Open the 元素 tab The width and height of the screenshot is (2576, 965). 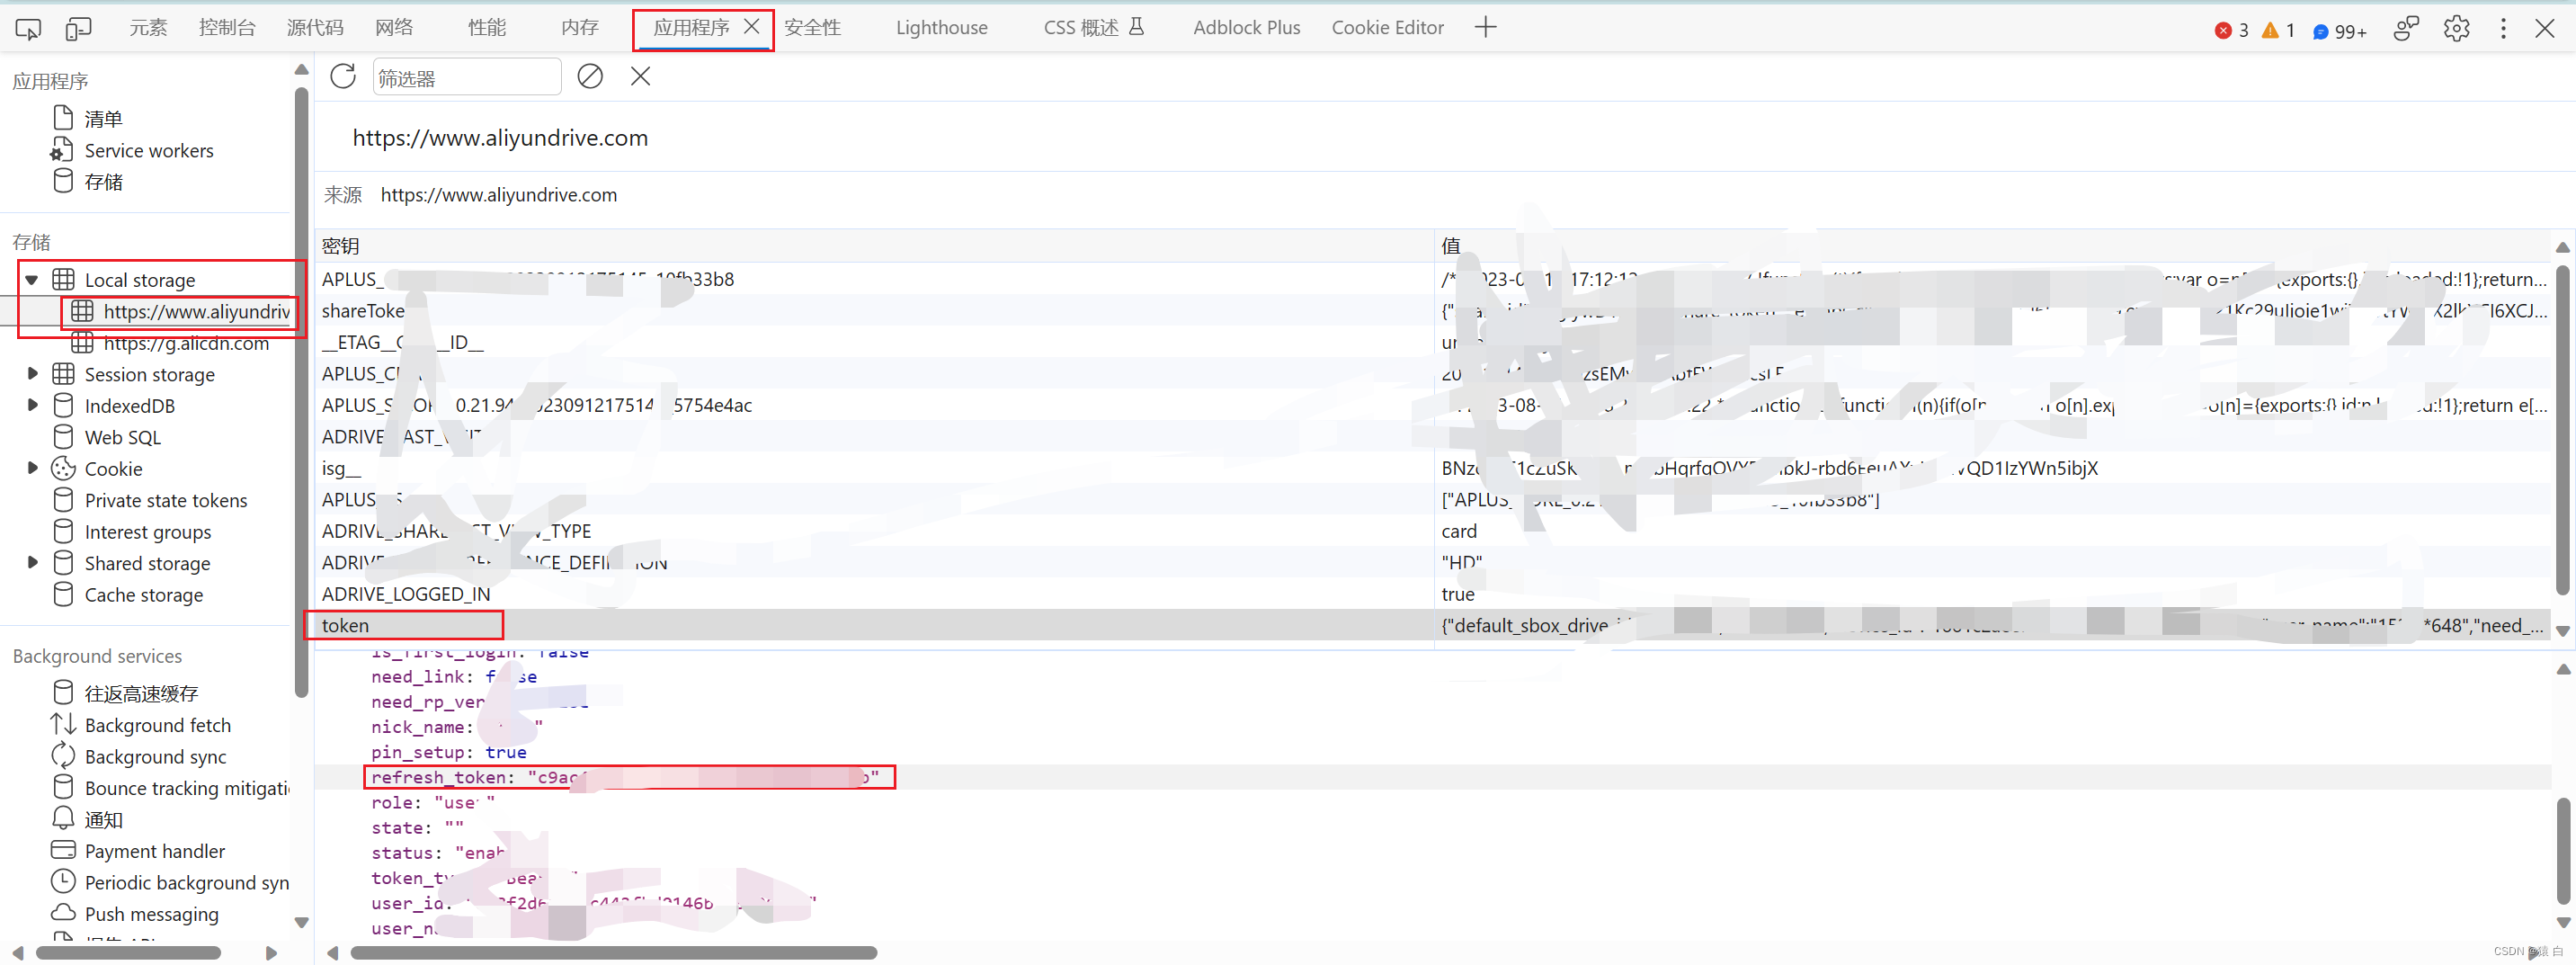[x=148, y=28]
